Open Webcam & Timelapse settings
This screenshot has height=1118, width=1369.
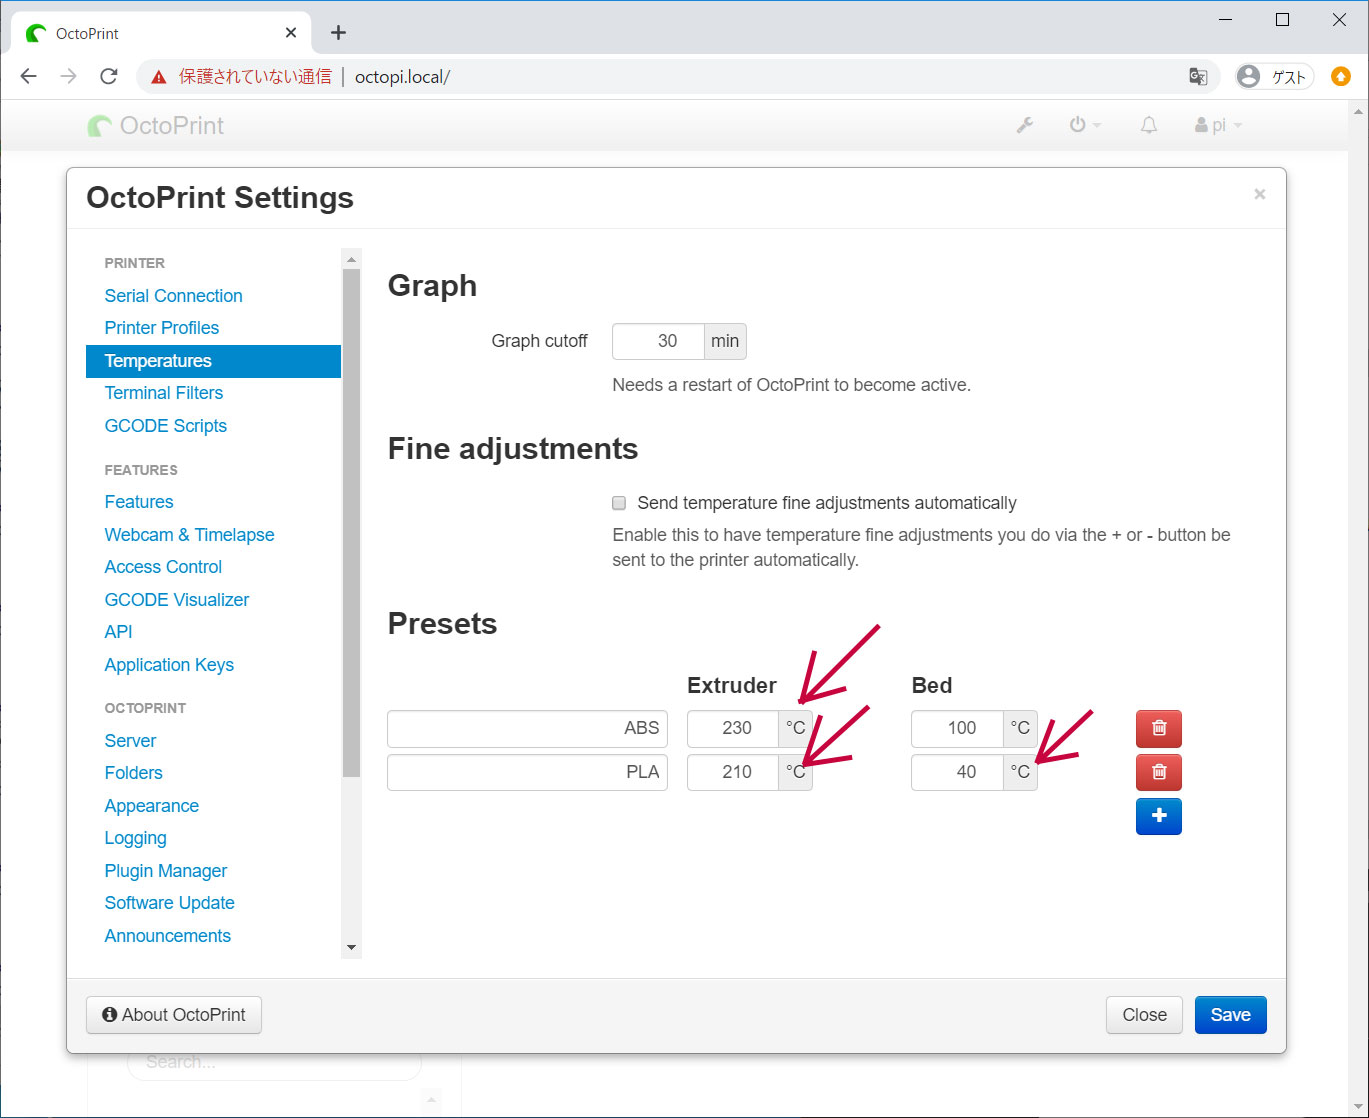189,535
